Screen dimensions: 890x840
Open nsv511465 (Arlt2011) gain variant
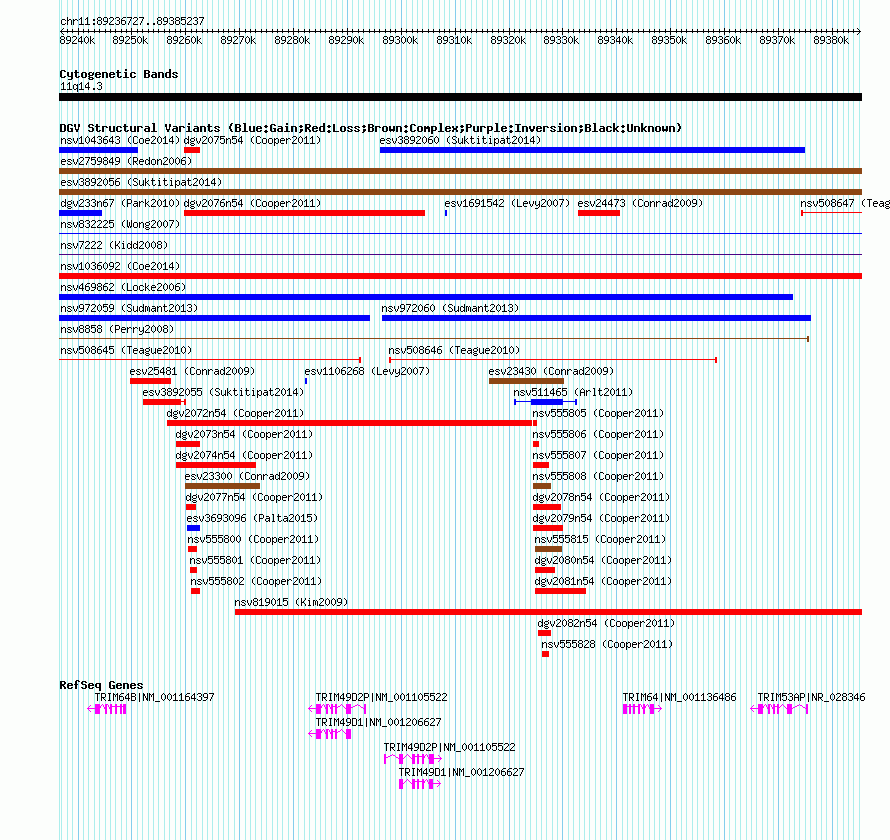(545, 402)
